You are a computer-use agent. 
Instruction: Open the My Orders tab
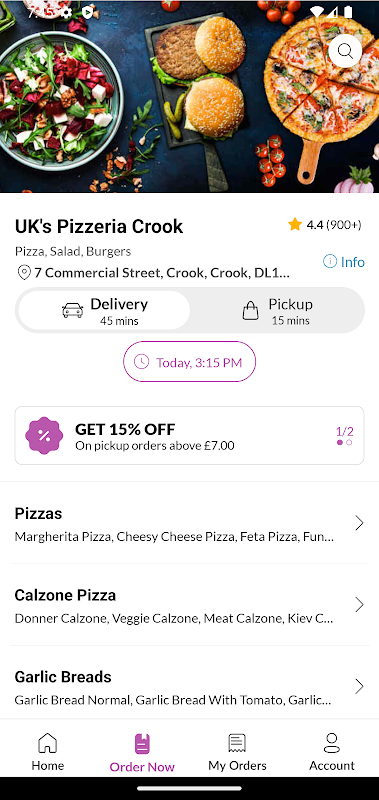point(237,752)
